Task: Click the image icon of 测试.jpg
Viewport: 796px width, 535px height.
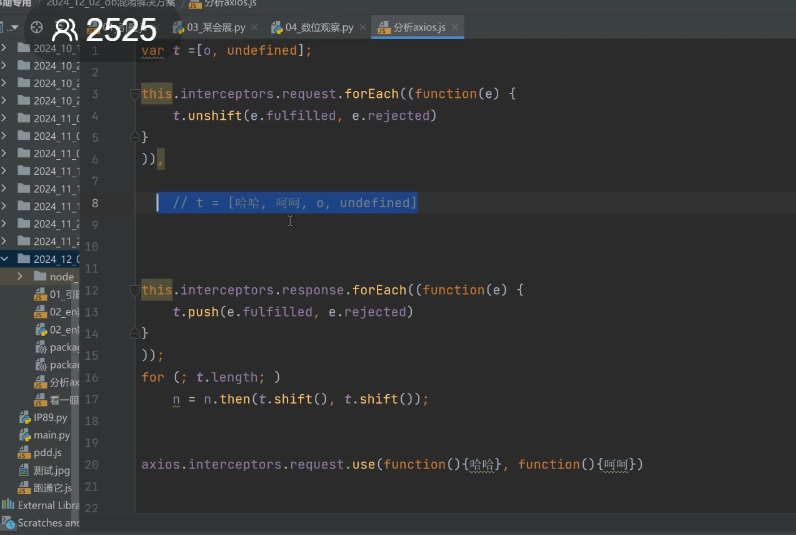Action: (x=24, y=471)
